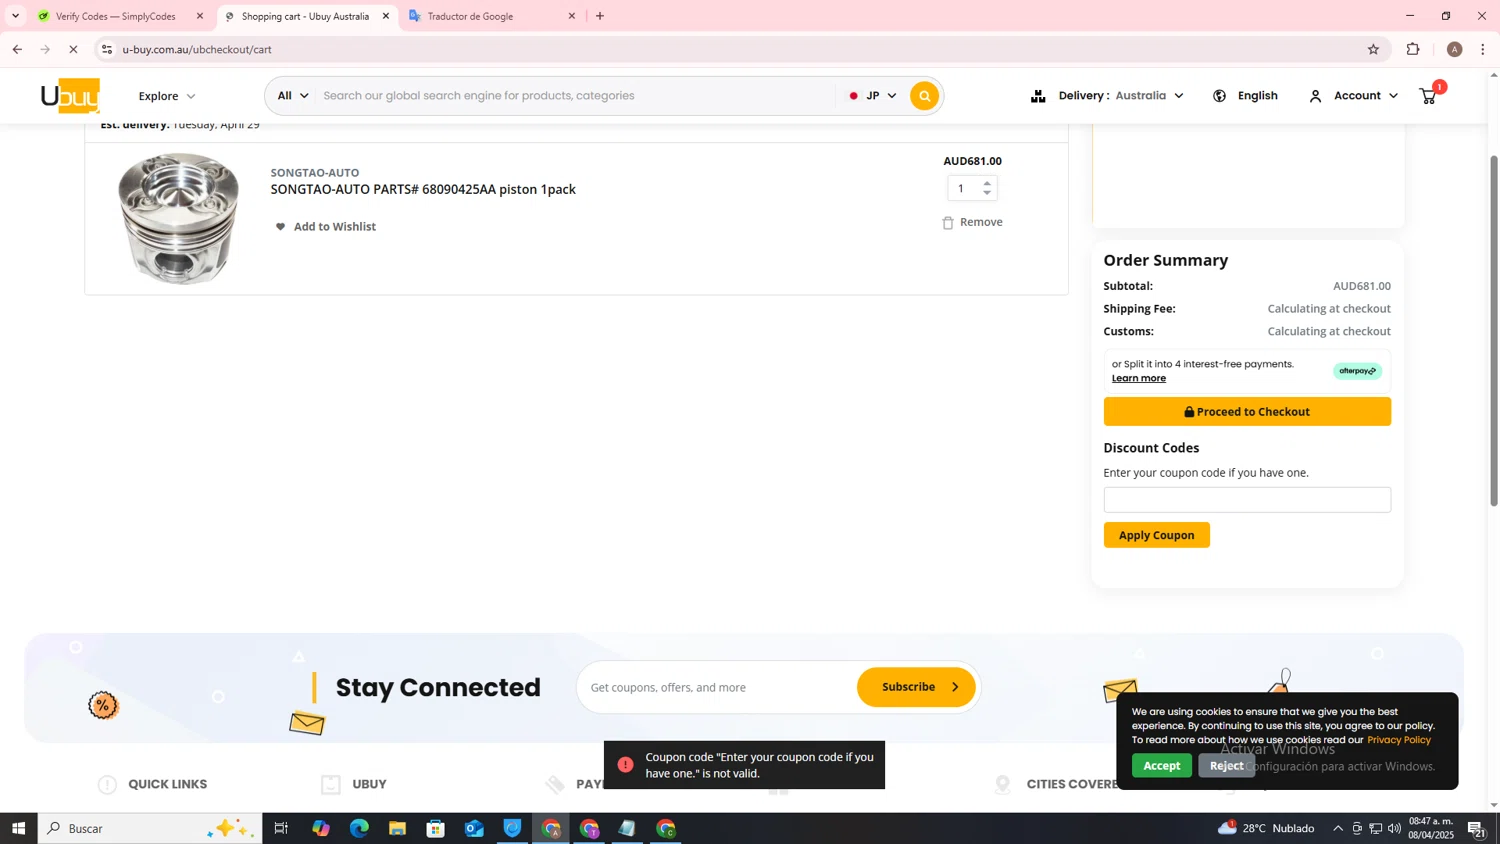This screenshot has width=1500, height=844.
Task: Click Subscribe button
Action: (916, 687)
